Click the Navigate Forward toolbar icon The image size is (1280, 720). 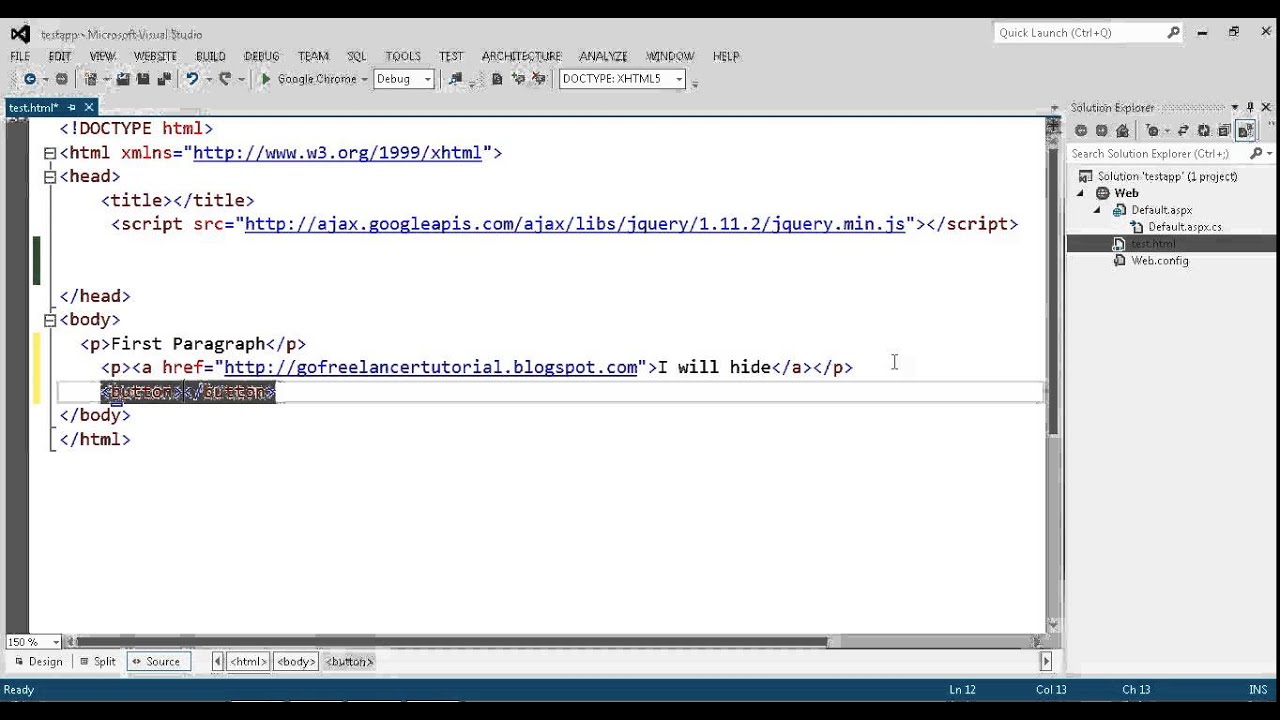(x=62, y=79)
